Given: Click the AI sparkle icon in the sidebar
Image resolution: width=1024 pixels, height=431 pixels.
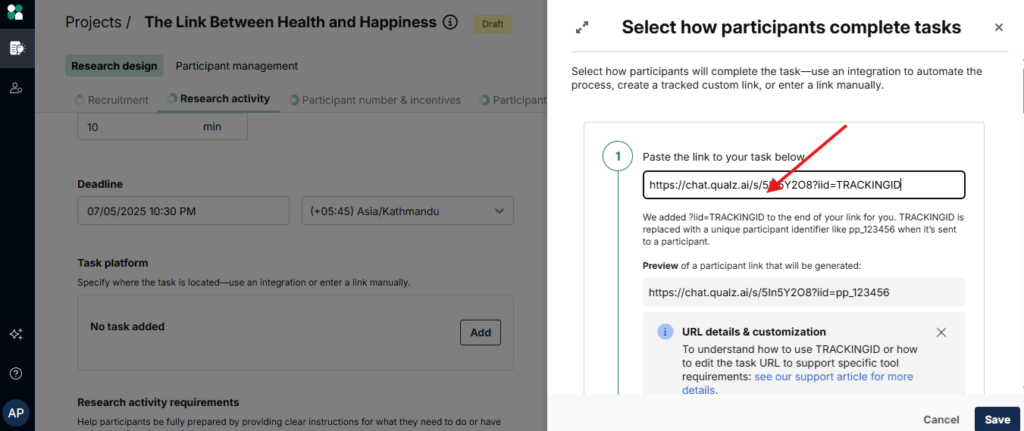Looking at the screenshot, I should pyautogui.click(x=16, y=334).
